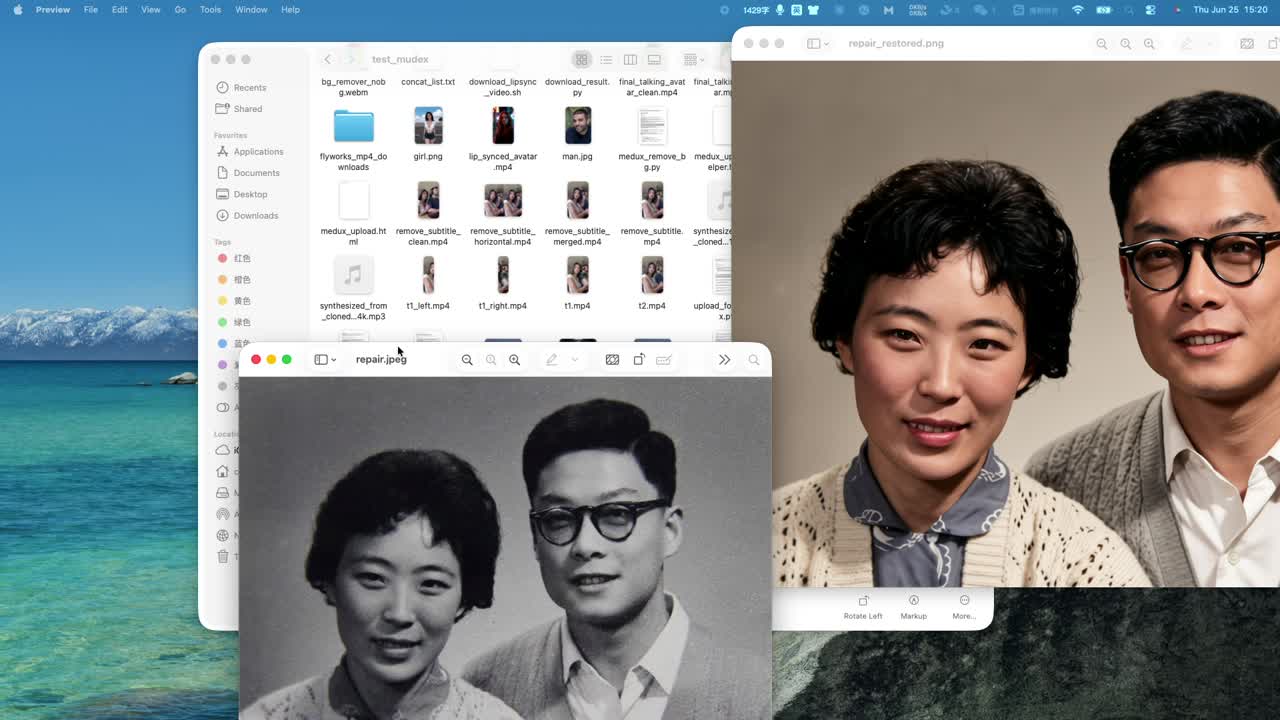This screenshot has height=720, width=1280.
Task: Open Wi-Fi status in menu bar
Action: click(1077, 9)
